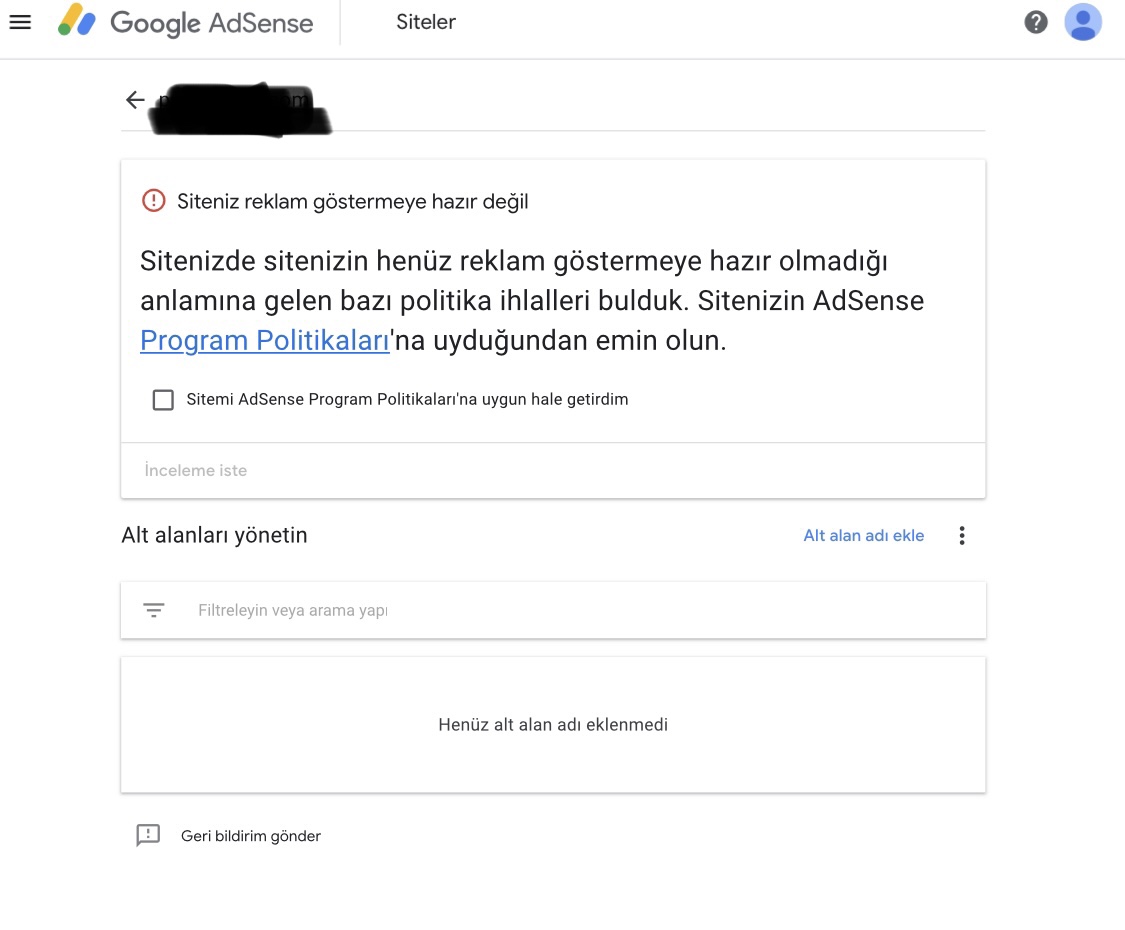Open the three-dot subdomain options menu
This screenshot has height=930, width=1125.
[961, 535]
